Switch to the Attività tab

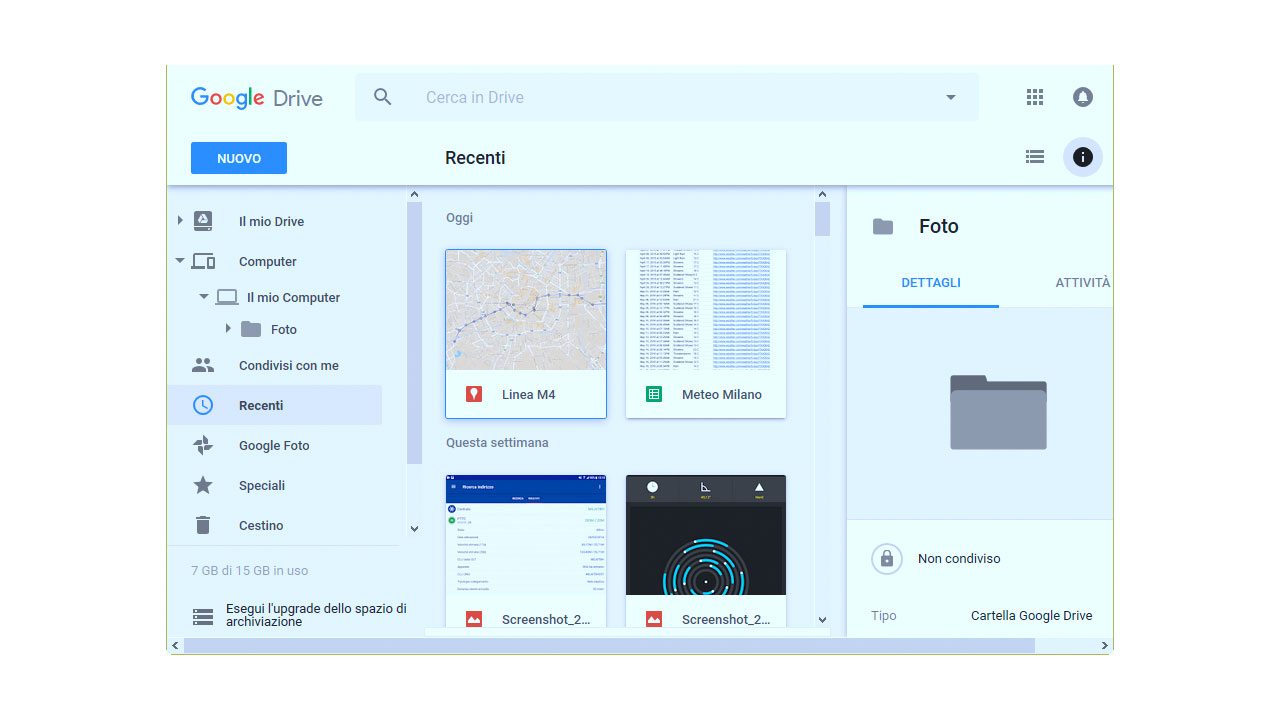(1082, 283)
